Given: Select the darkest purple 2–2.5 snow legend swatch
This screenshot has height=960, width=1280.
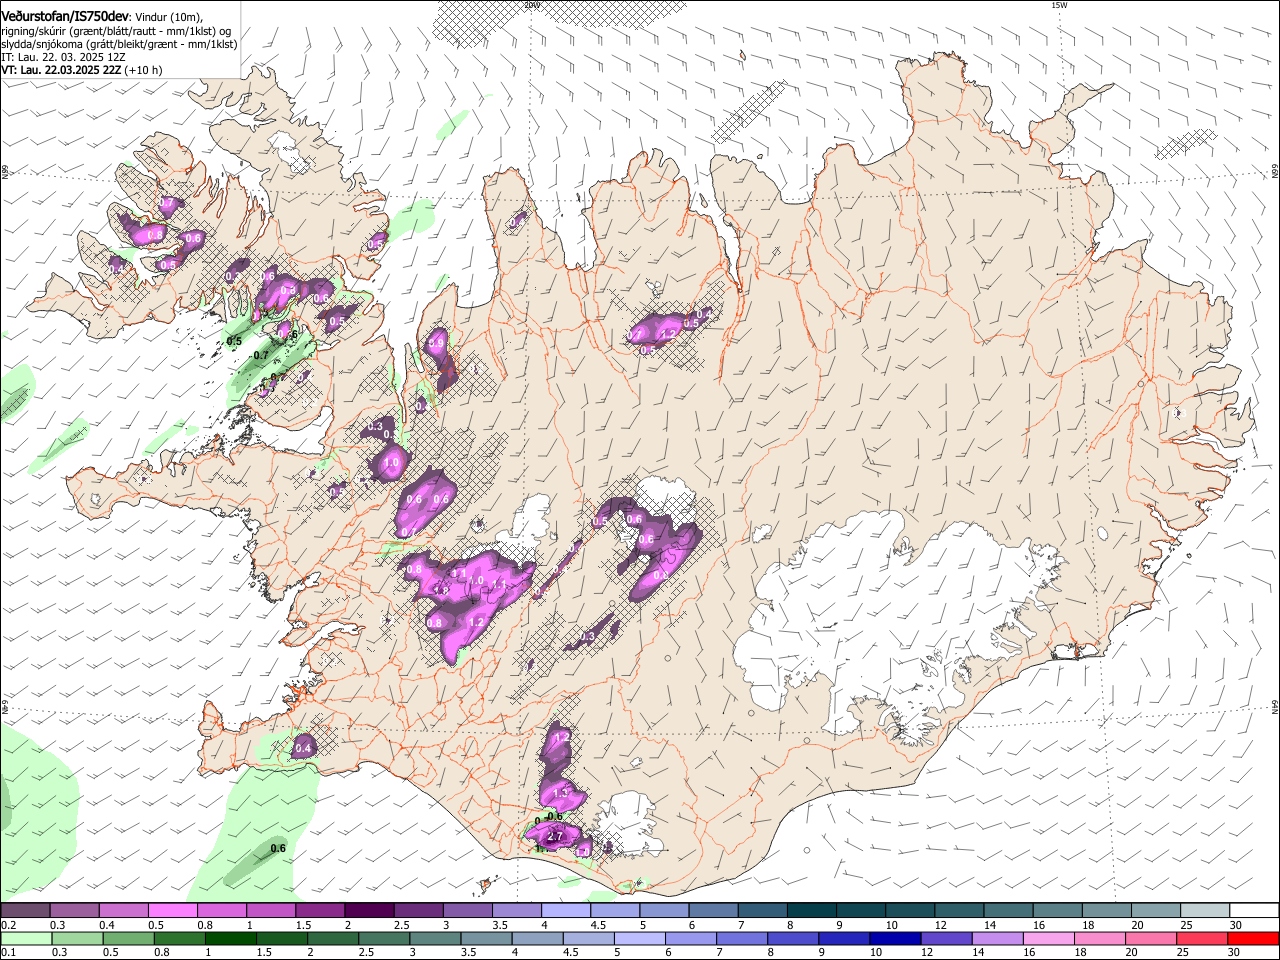Looking at the screenshot, I should pos(369,911).
